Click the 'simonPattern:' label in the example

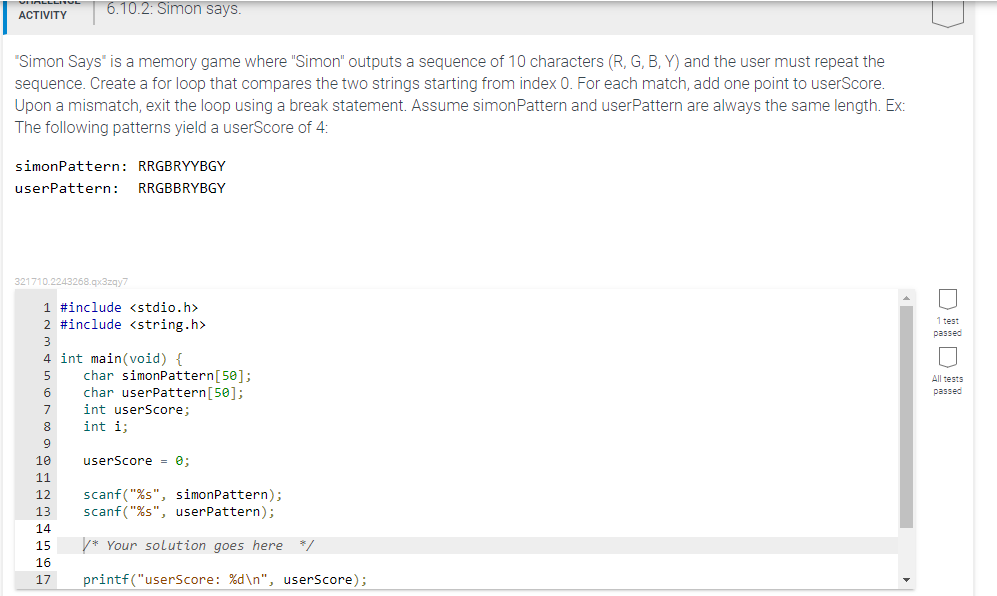(71, 167)
